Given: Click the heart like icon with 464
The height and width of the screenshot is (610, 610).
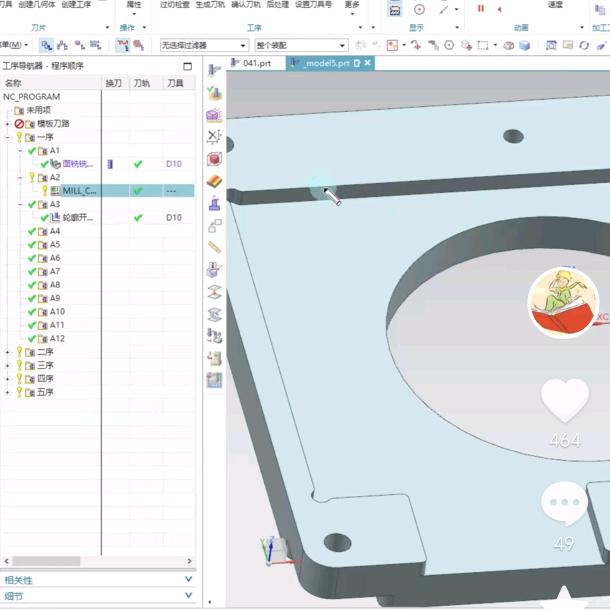Looking at the screenshot, I should 565,400.
